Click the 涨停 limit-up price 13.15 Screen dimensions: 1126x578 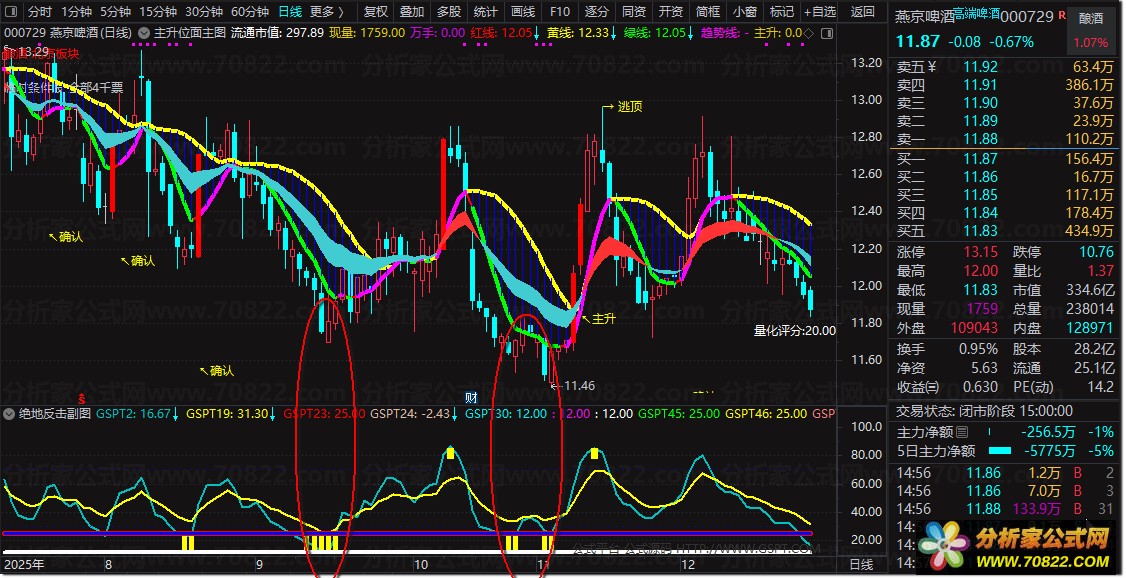coord(980,252)
